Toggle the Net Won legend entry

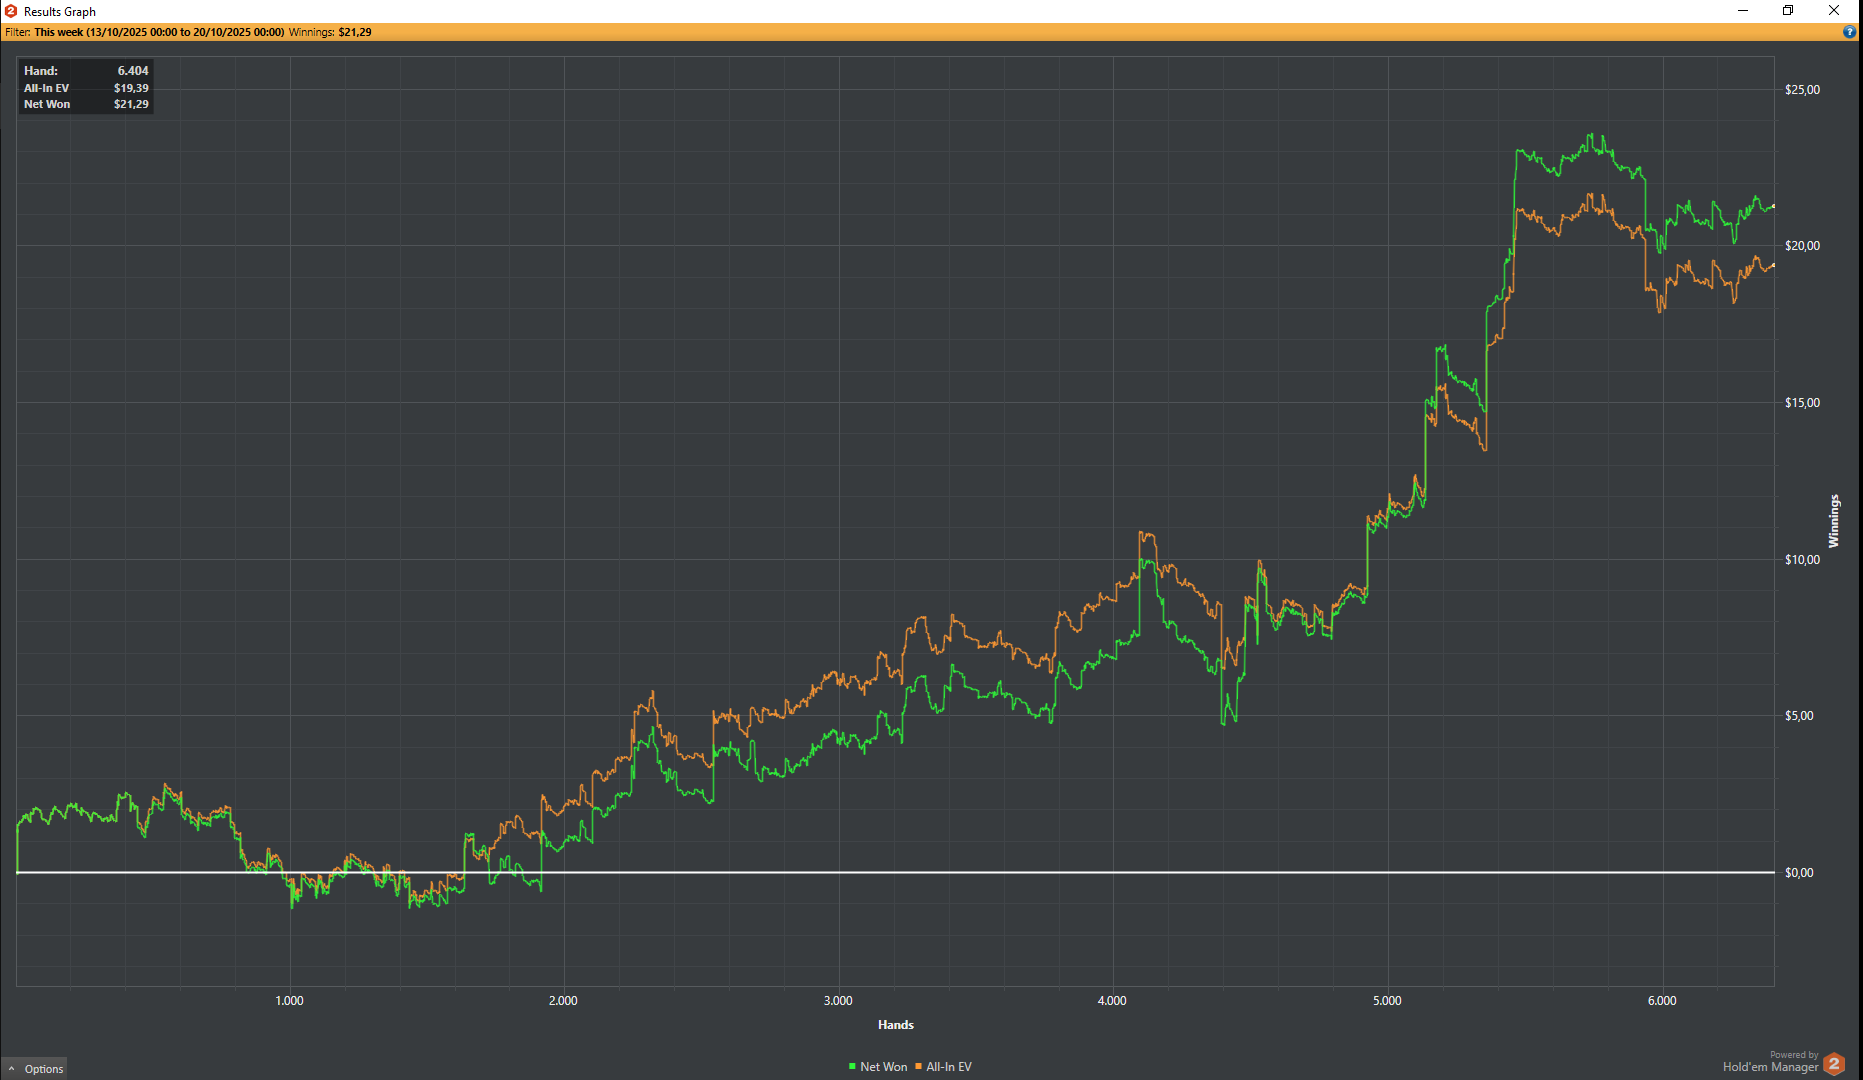878,1067
